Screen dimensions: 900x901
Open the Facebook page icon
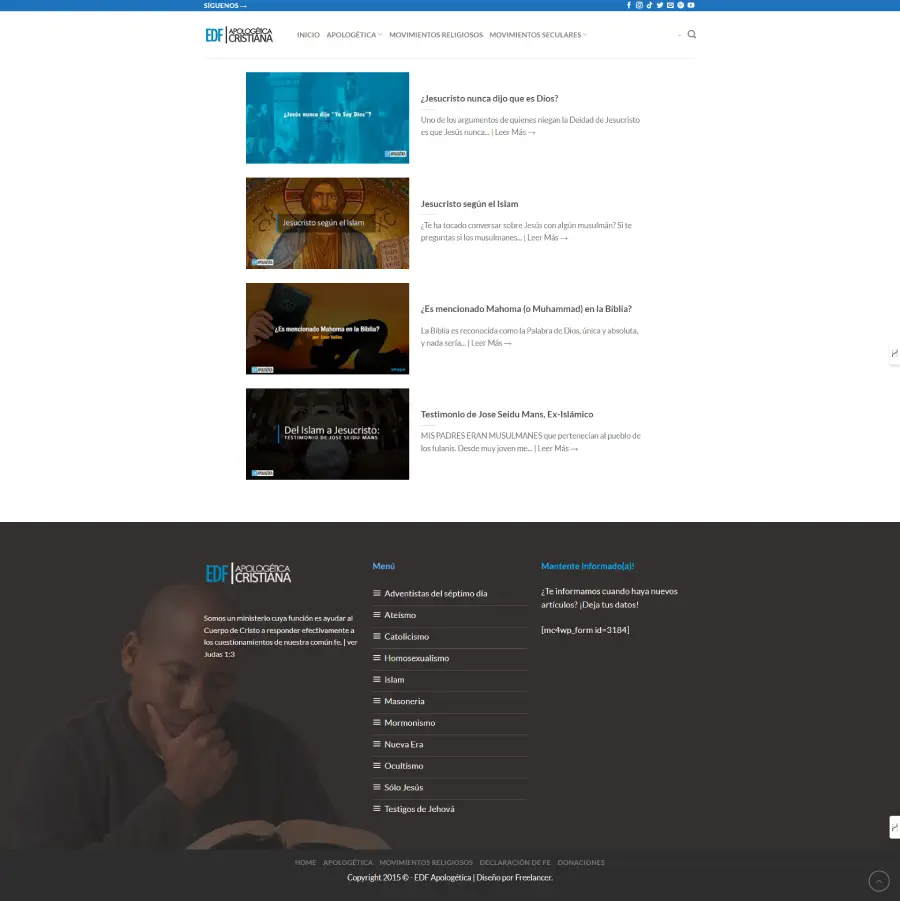[x=629, y=5]
